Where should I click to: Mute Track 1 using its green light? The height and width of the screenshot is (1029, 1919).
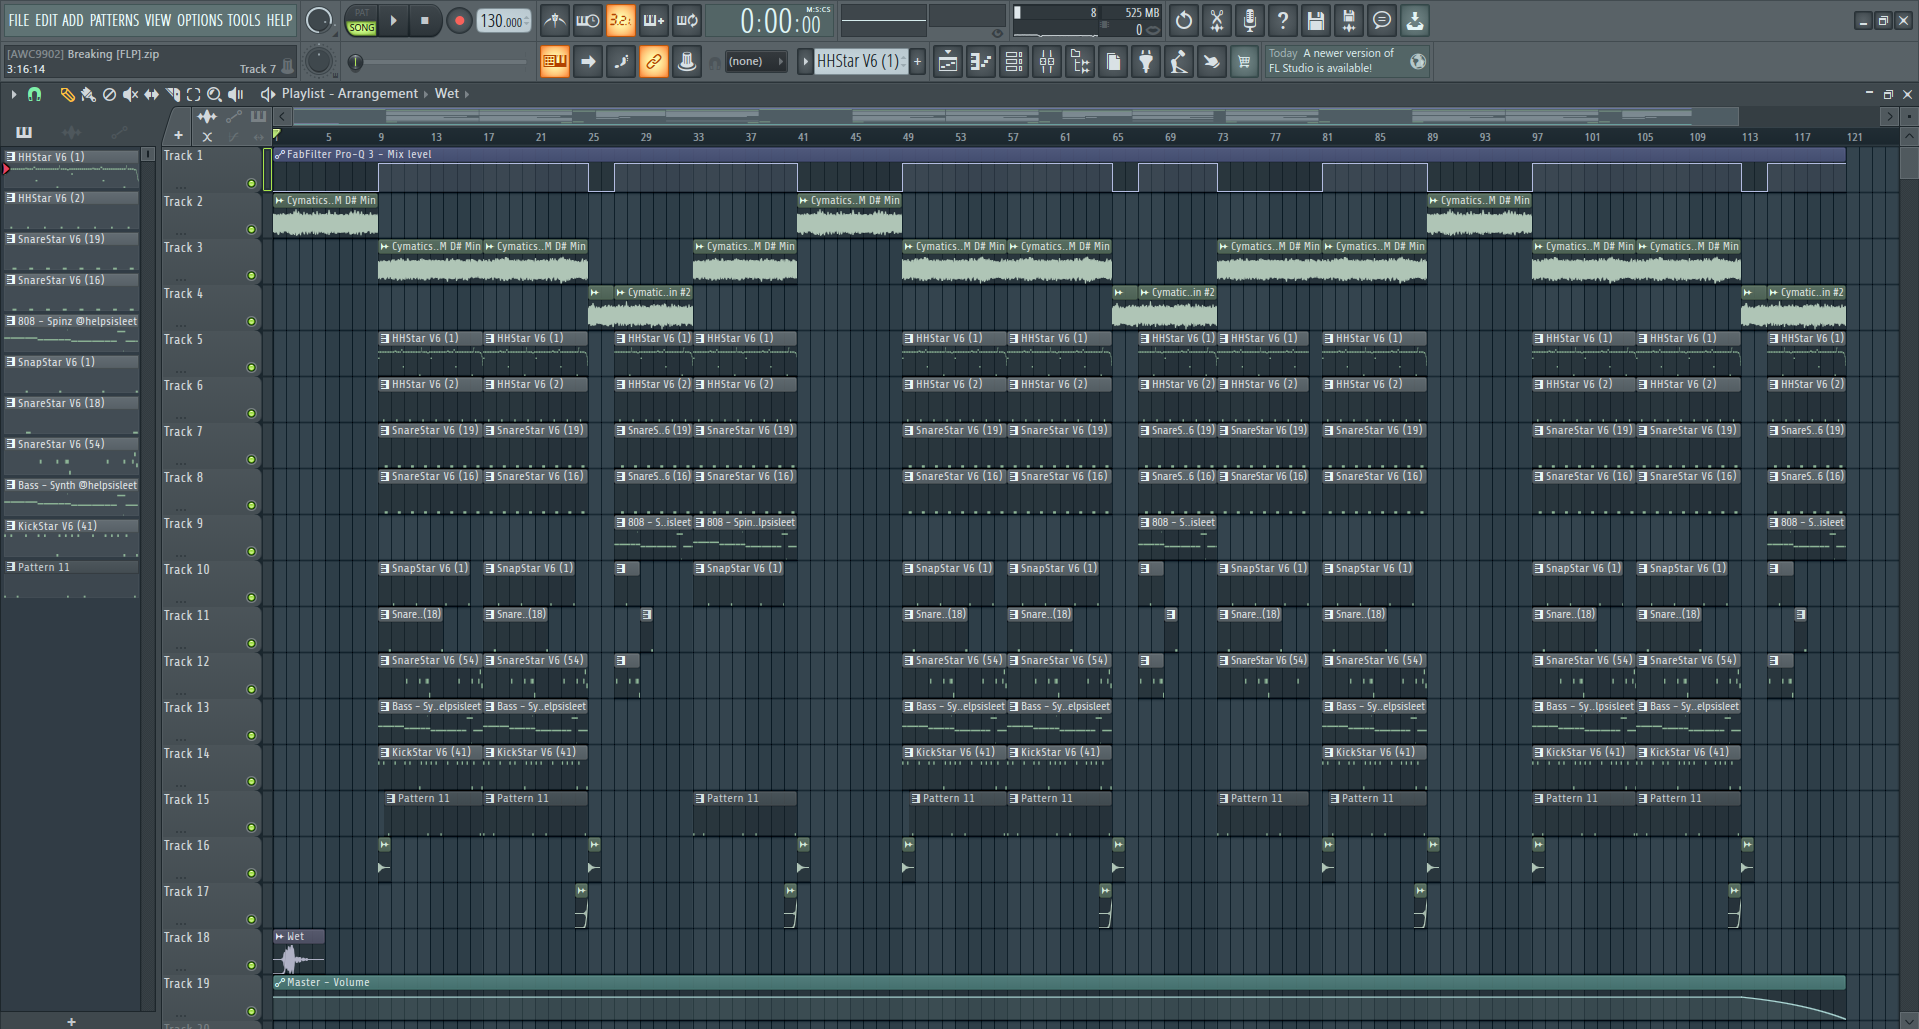pyautogui.click(x=251, y=184)
